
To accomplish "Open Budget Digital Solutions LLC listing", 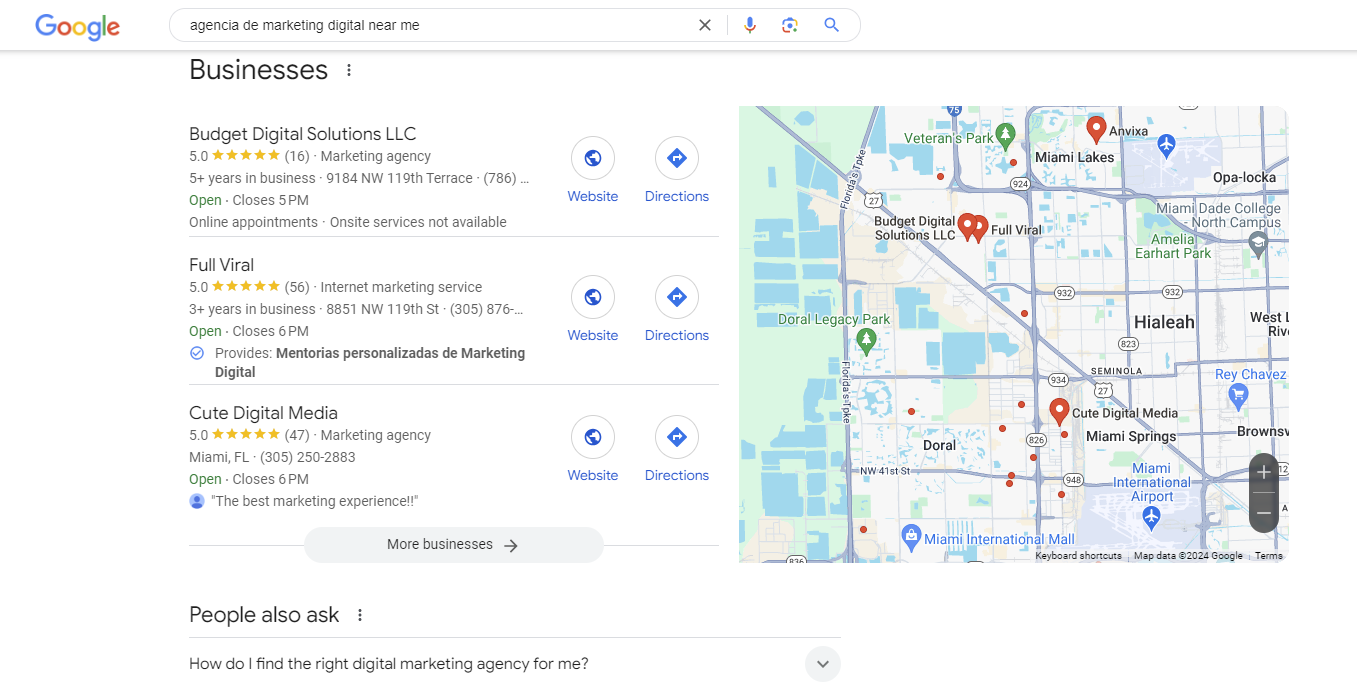I will click(302, 134).
